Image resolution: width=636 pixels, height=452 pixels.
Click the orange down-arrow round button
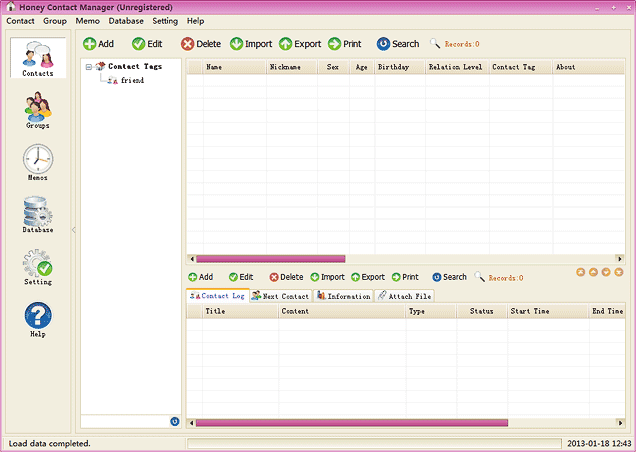tap(606, 272)
